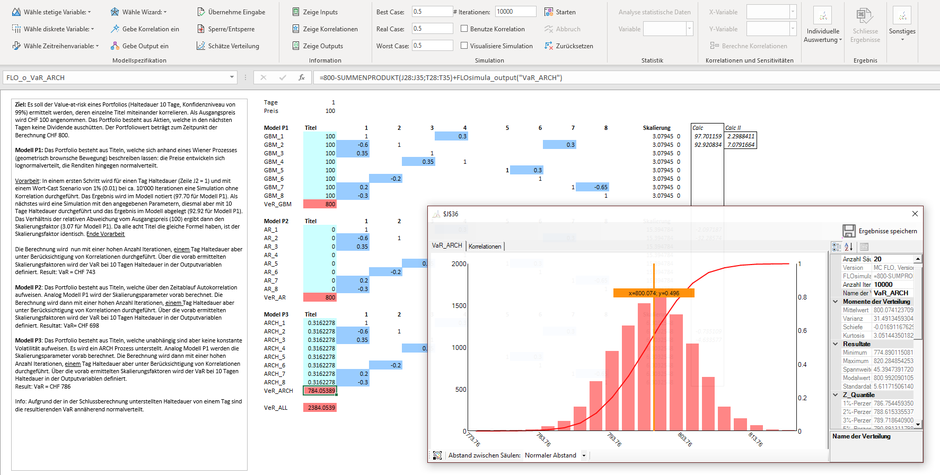
Task: Click Calc II cell 7.0791664
Action: click(x=740, y=145)
